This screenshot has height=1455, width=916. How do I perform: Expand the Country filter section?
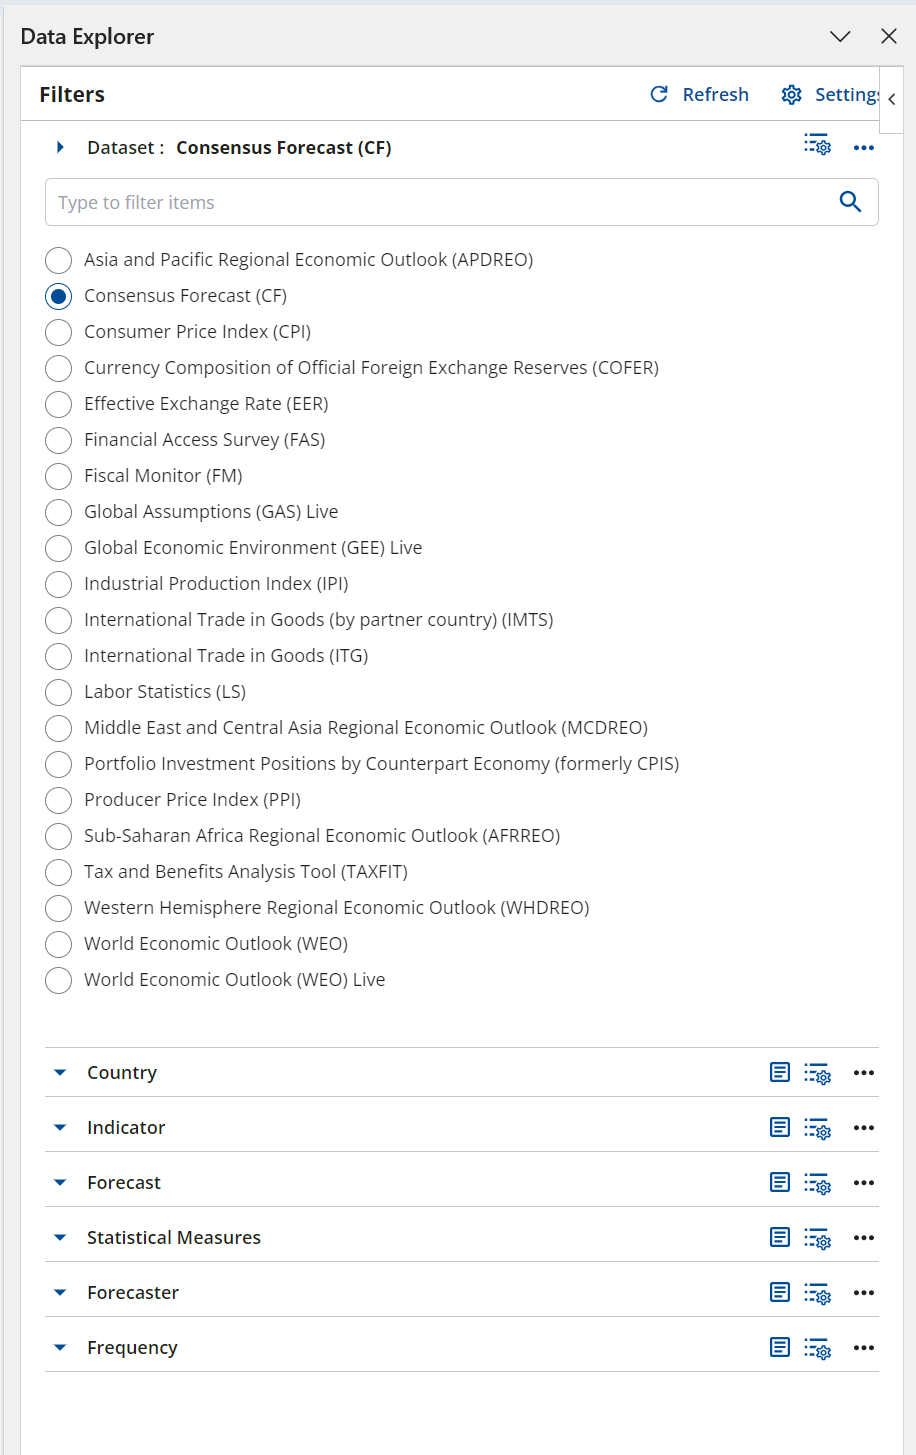tap(60, 1073)
